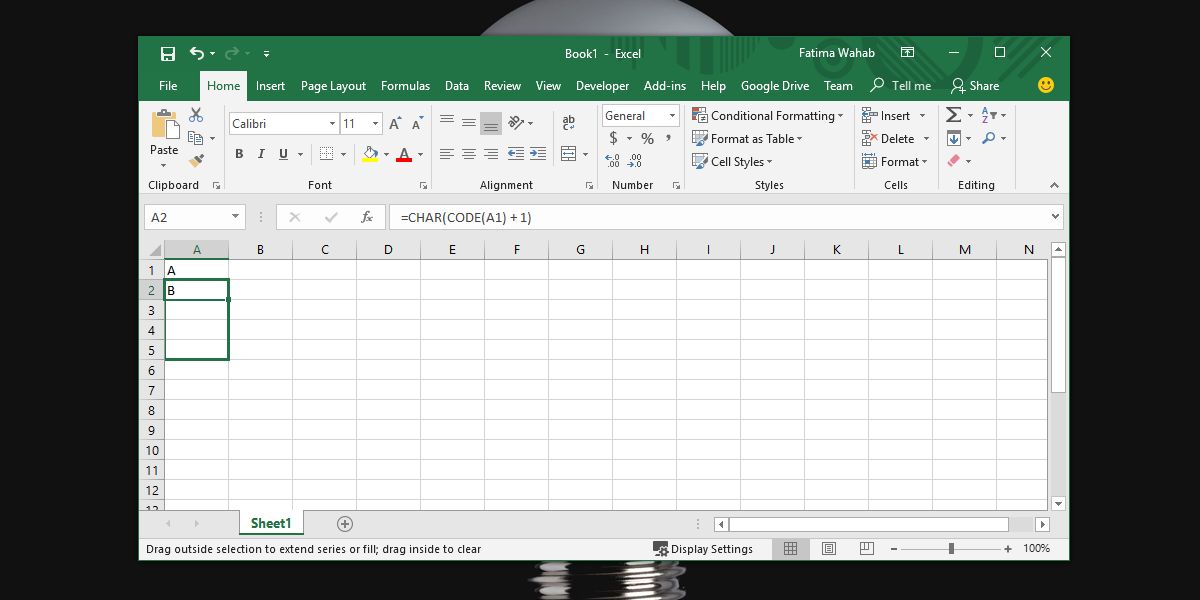Open the Developer ribbon tab
Image resolution: width=1200 pixels, height=600 pixels.
point(602,86)
